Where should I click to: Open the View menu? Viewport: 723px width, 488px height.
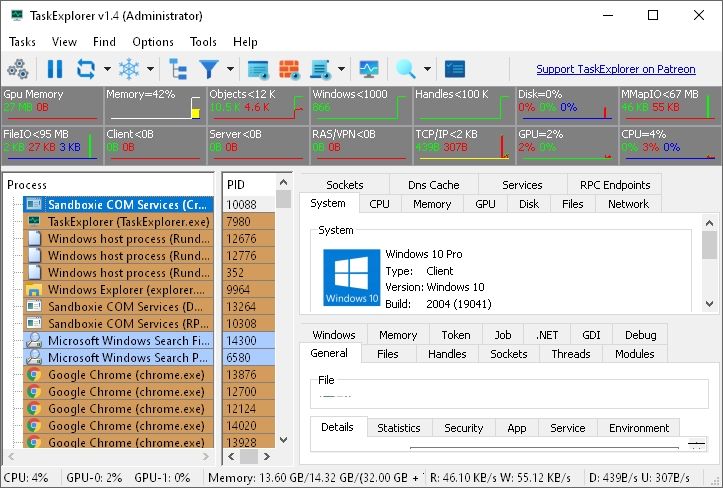tap(64, 42)
